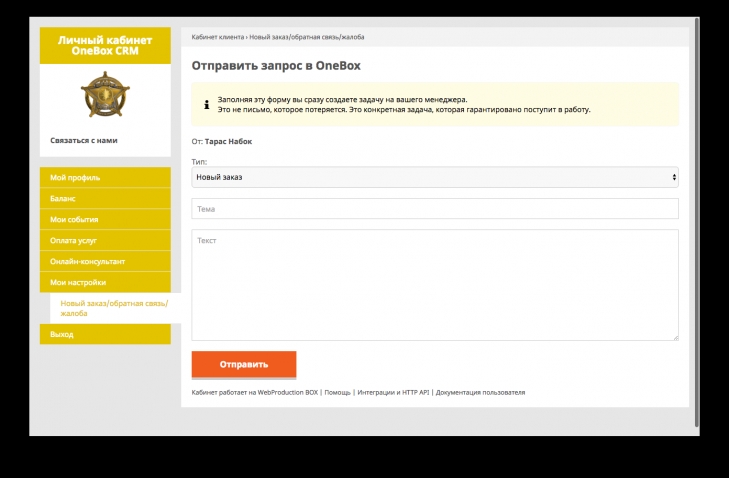Open the Тип dropdown showing Новый заказ
Viewport: 729px width, 478px height.
pos(434,177)
